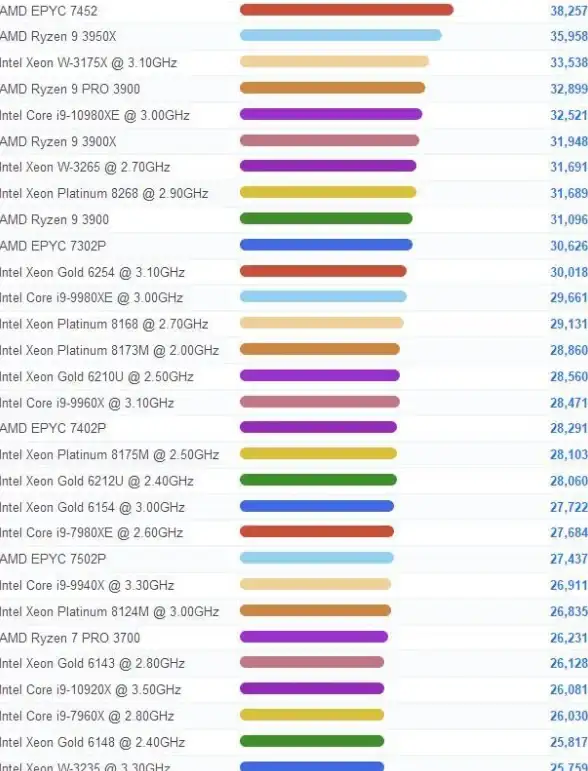The height and width of the screenshot is (771, 588).
Task: Open Intel Core i9-10920X @ 3.50GHz link
Action: [90, 689]
